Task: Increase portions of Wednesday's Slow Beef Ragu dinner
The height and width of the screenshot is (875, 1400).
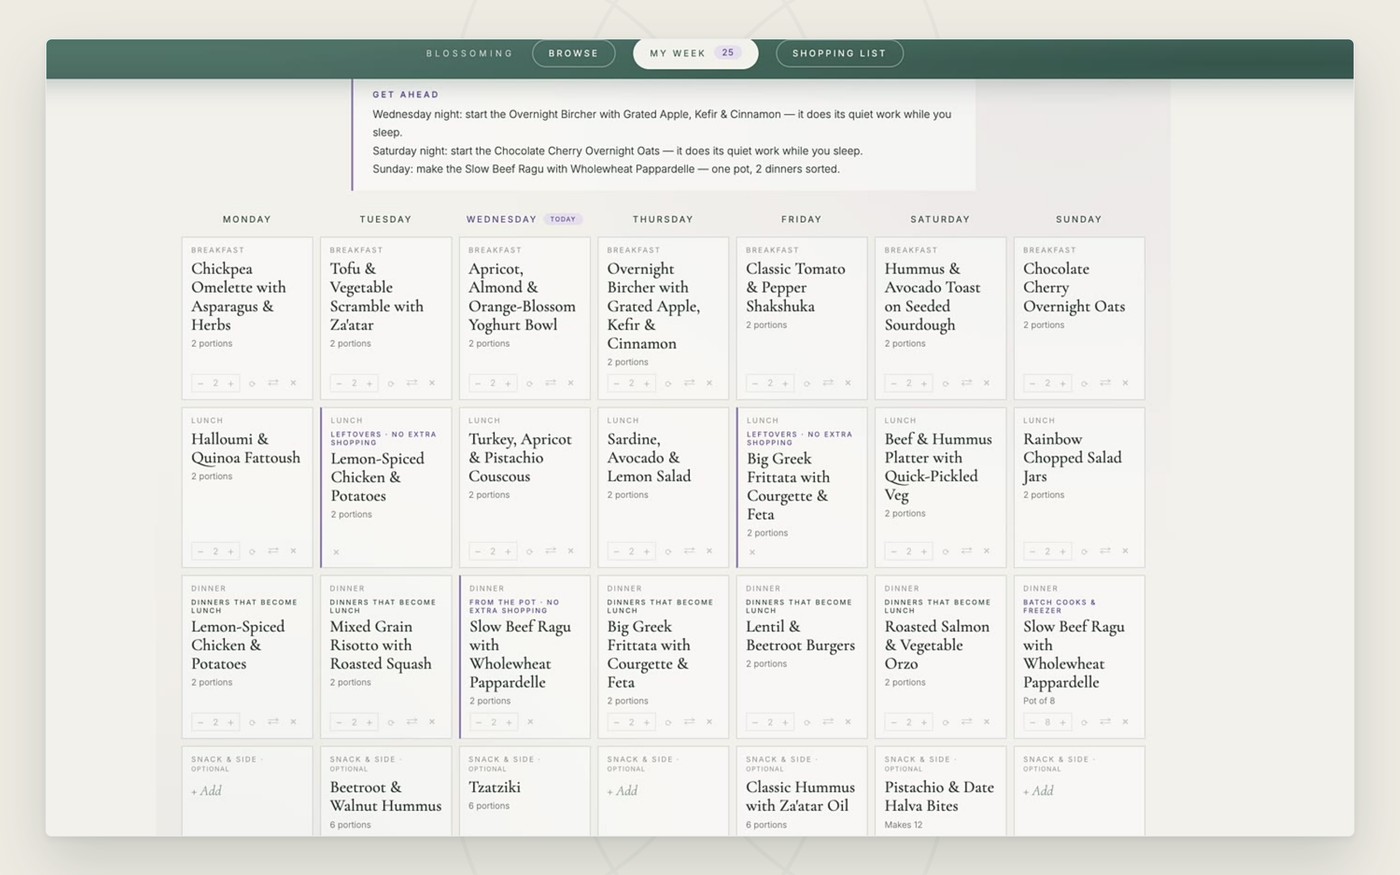Action: 509,722
